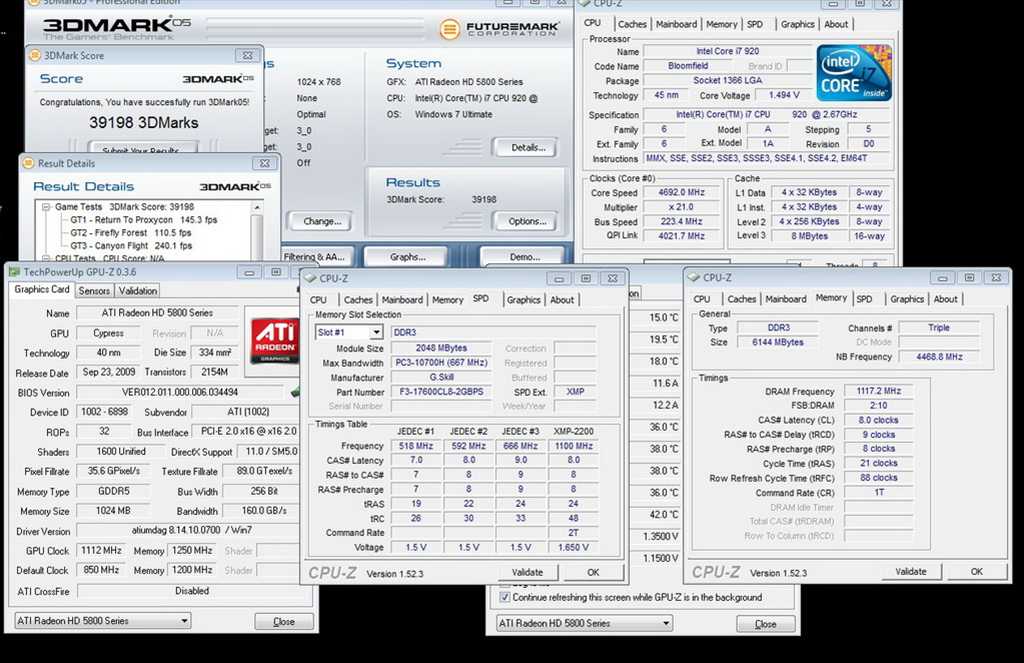Select GT3 - Canyon Flight result row
Screen dimensions: 1024x663
(x=131, y=246)
